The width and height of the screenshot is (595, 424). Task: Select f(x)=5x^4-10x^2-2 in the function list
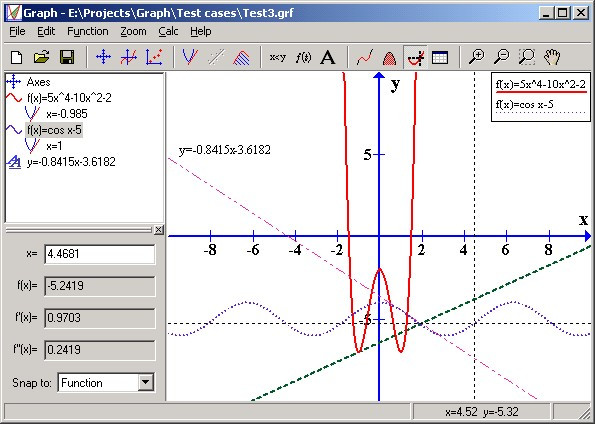click(x=69, y=98)
